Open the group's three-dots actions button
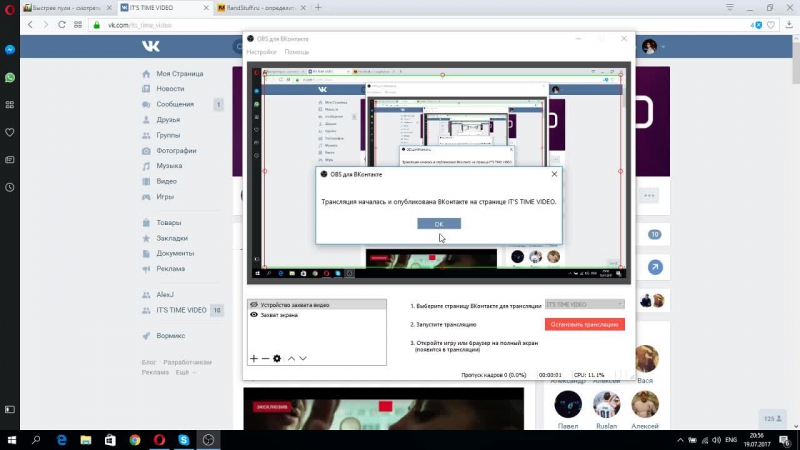This screenshot has width=800, height=450. [x=649, y=196]
